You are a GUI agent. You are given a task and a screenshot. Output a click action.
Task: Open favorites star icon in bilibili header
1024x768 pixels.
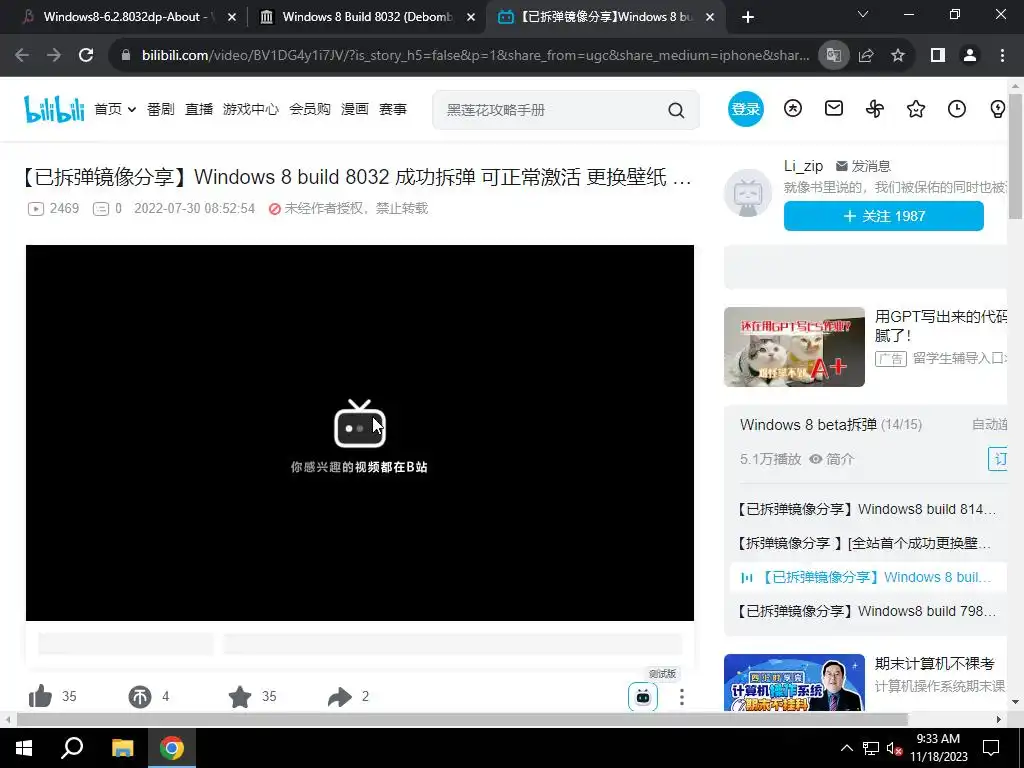[916, 108]
